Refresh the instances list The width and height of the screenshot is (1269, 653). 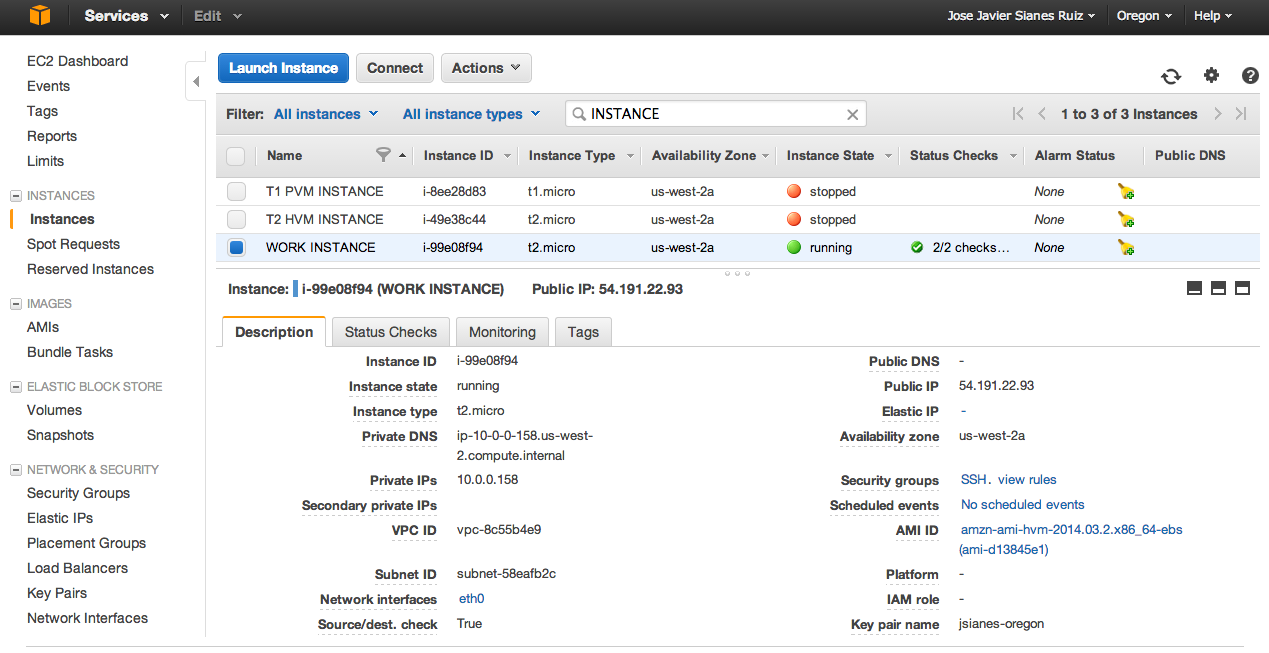(1170, 76)
